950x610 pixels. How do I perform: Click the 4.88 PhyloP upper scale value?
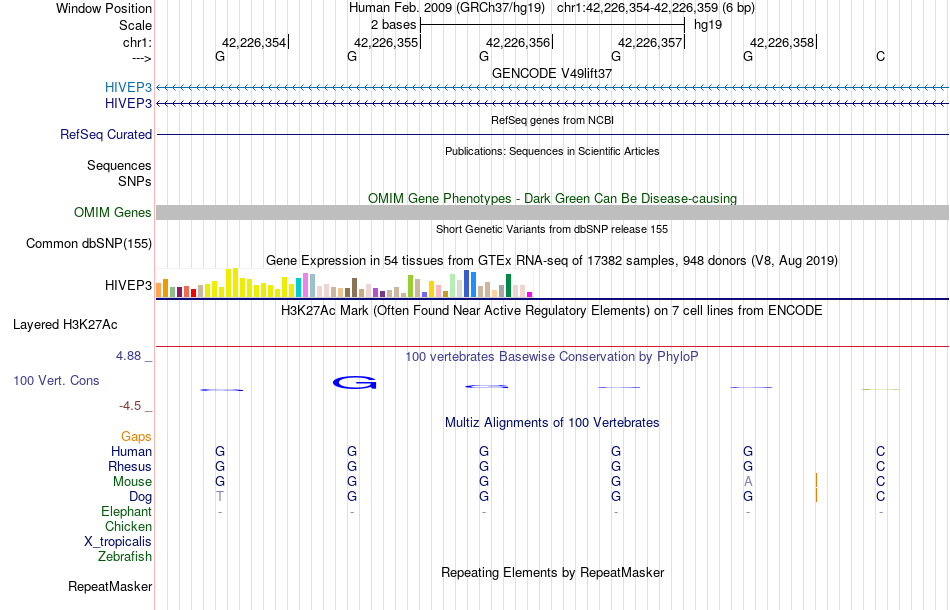(128, 356)
